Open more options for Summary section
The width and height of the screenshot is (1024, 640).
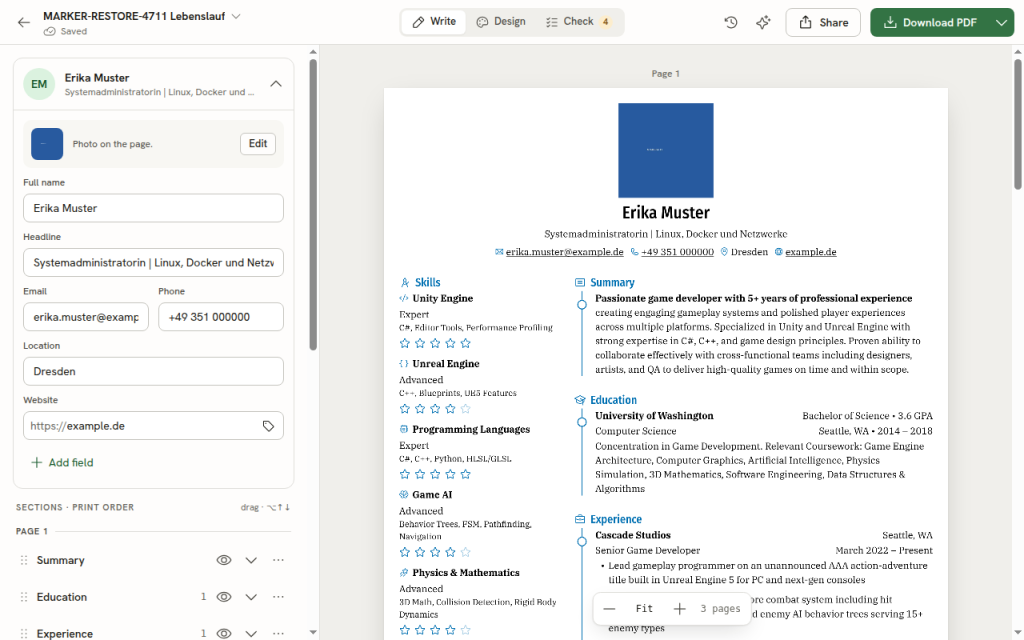tap(278, 560)
